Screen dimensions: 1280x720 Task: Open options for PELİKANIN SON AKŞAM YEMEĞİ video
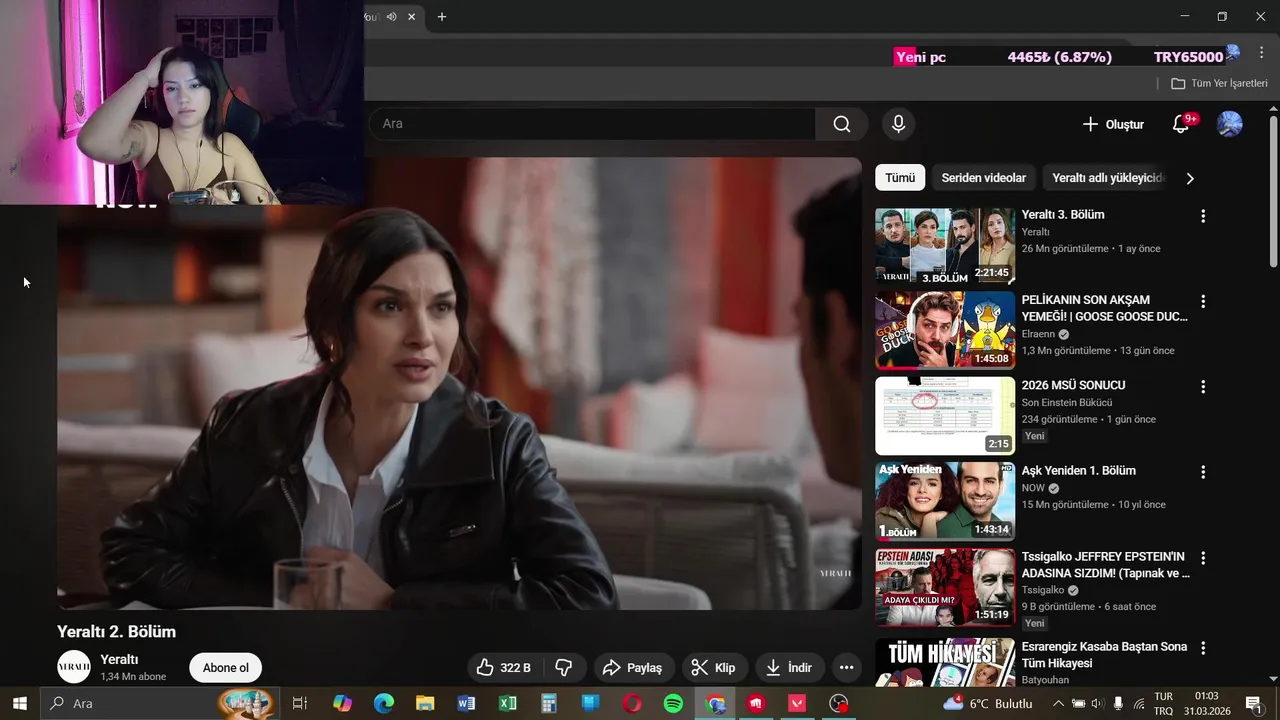click(x=1203, y=301)
